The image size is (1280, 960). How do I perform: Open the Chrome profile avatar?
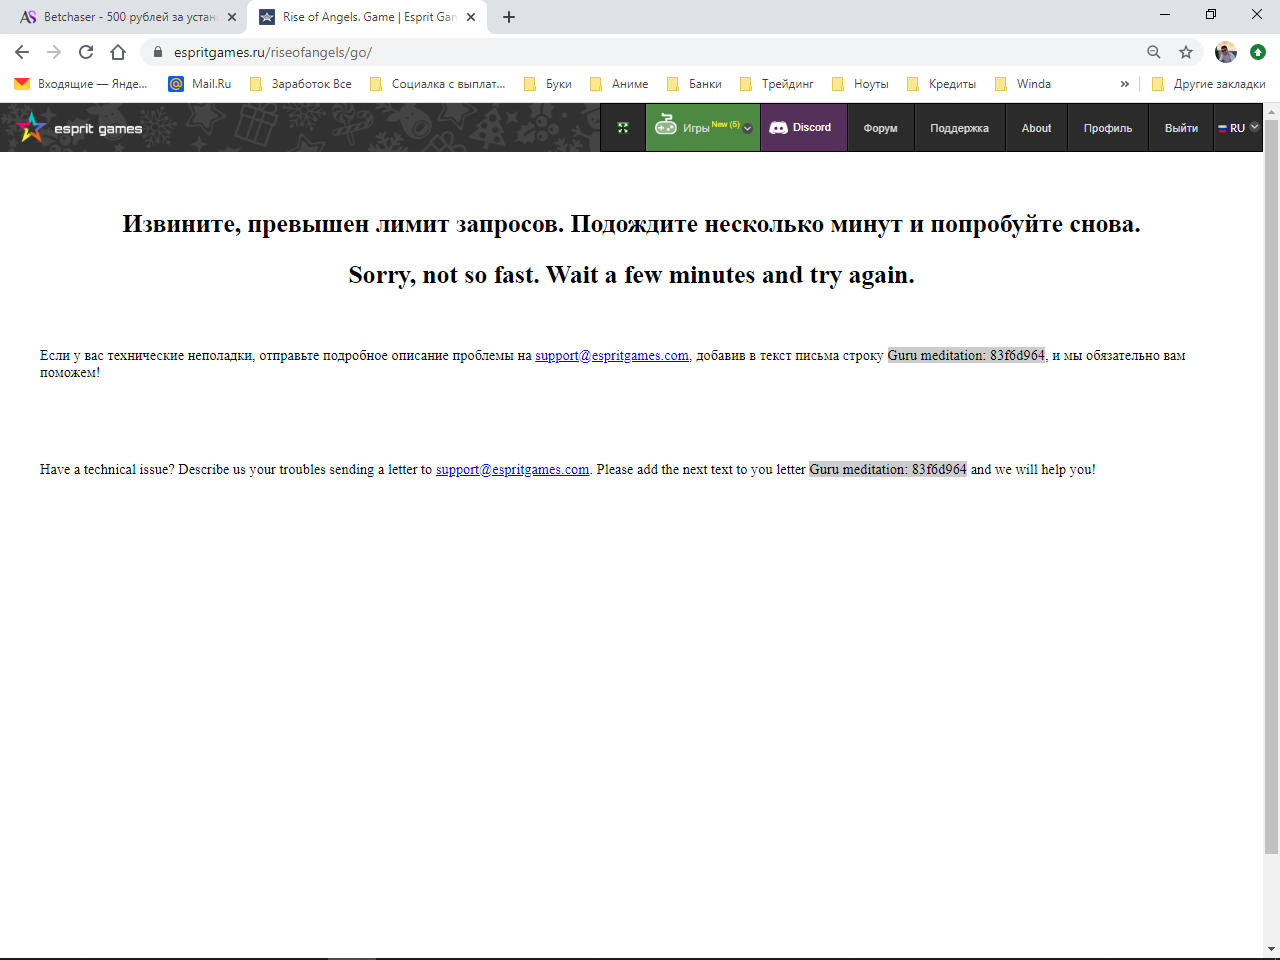1225,52
